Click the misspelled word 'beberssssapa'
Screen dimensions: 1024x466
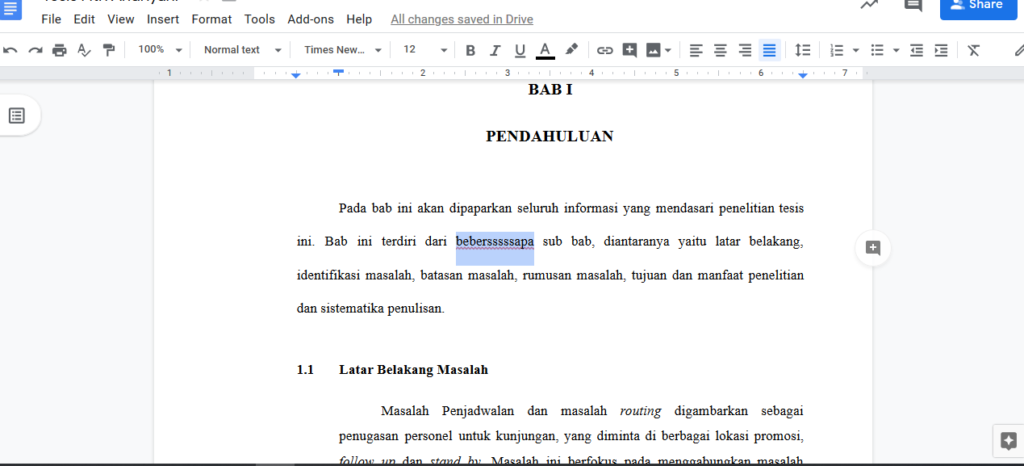(x=494, y=242)
